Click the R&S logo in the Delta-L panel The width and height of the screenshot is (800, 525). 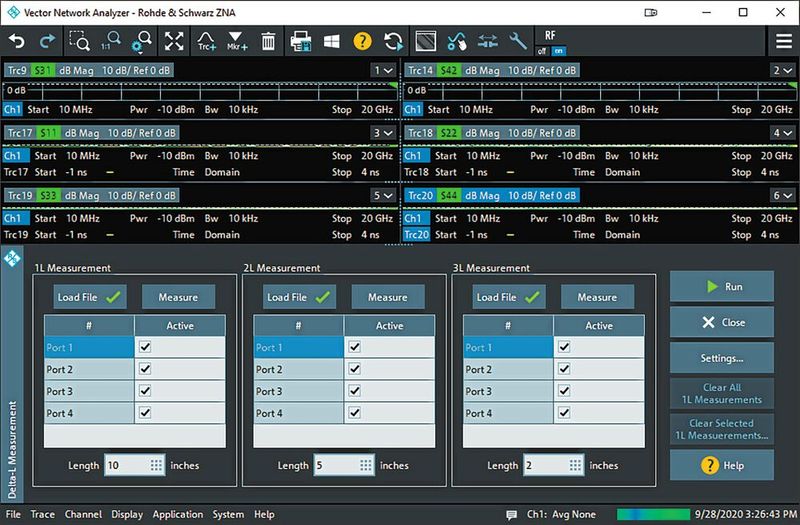click(12, 258)
